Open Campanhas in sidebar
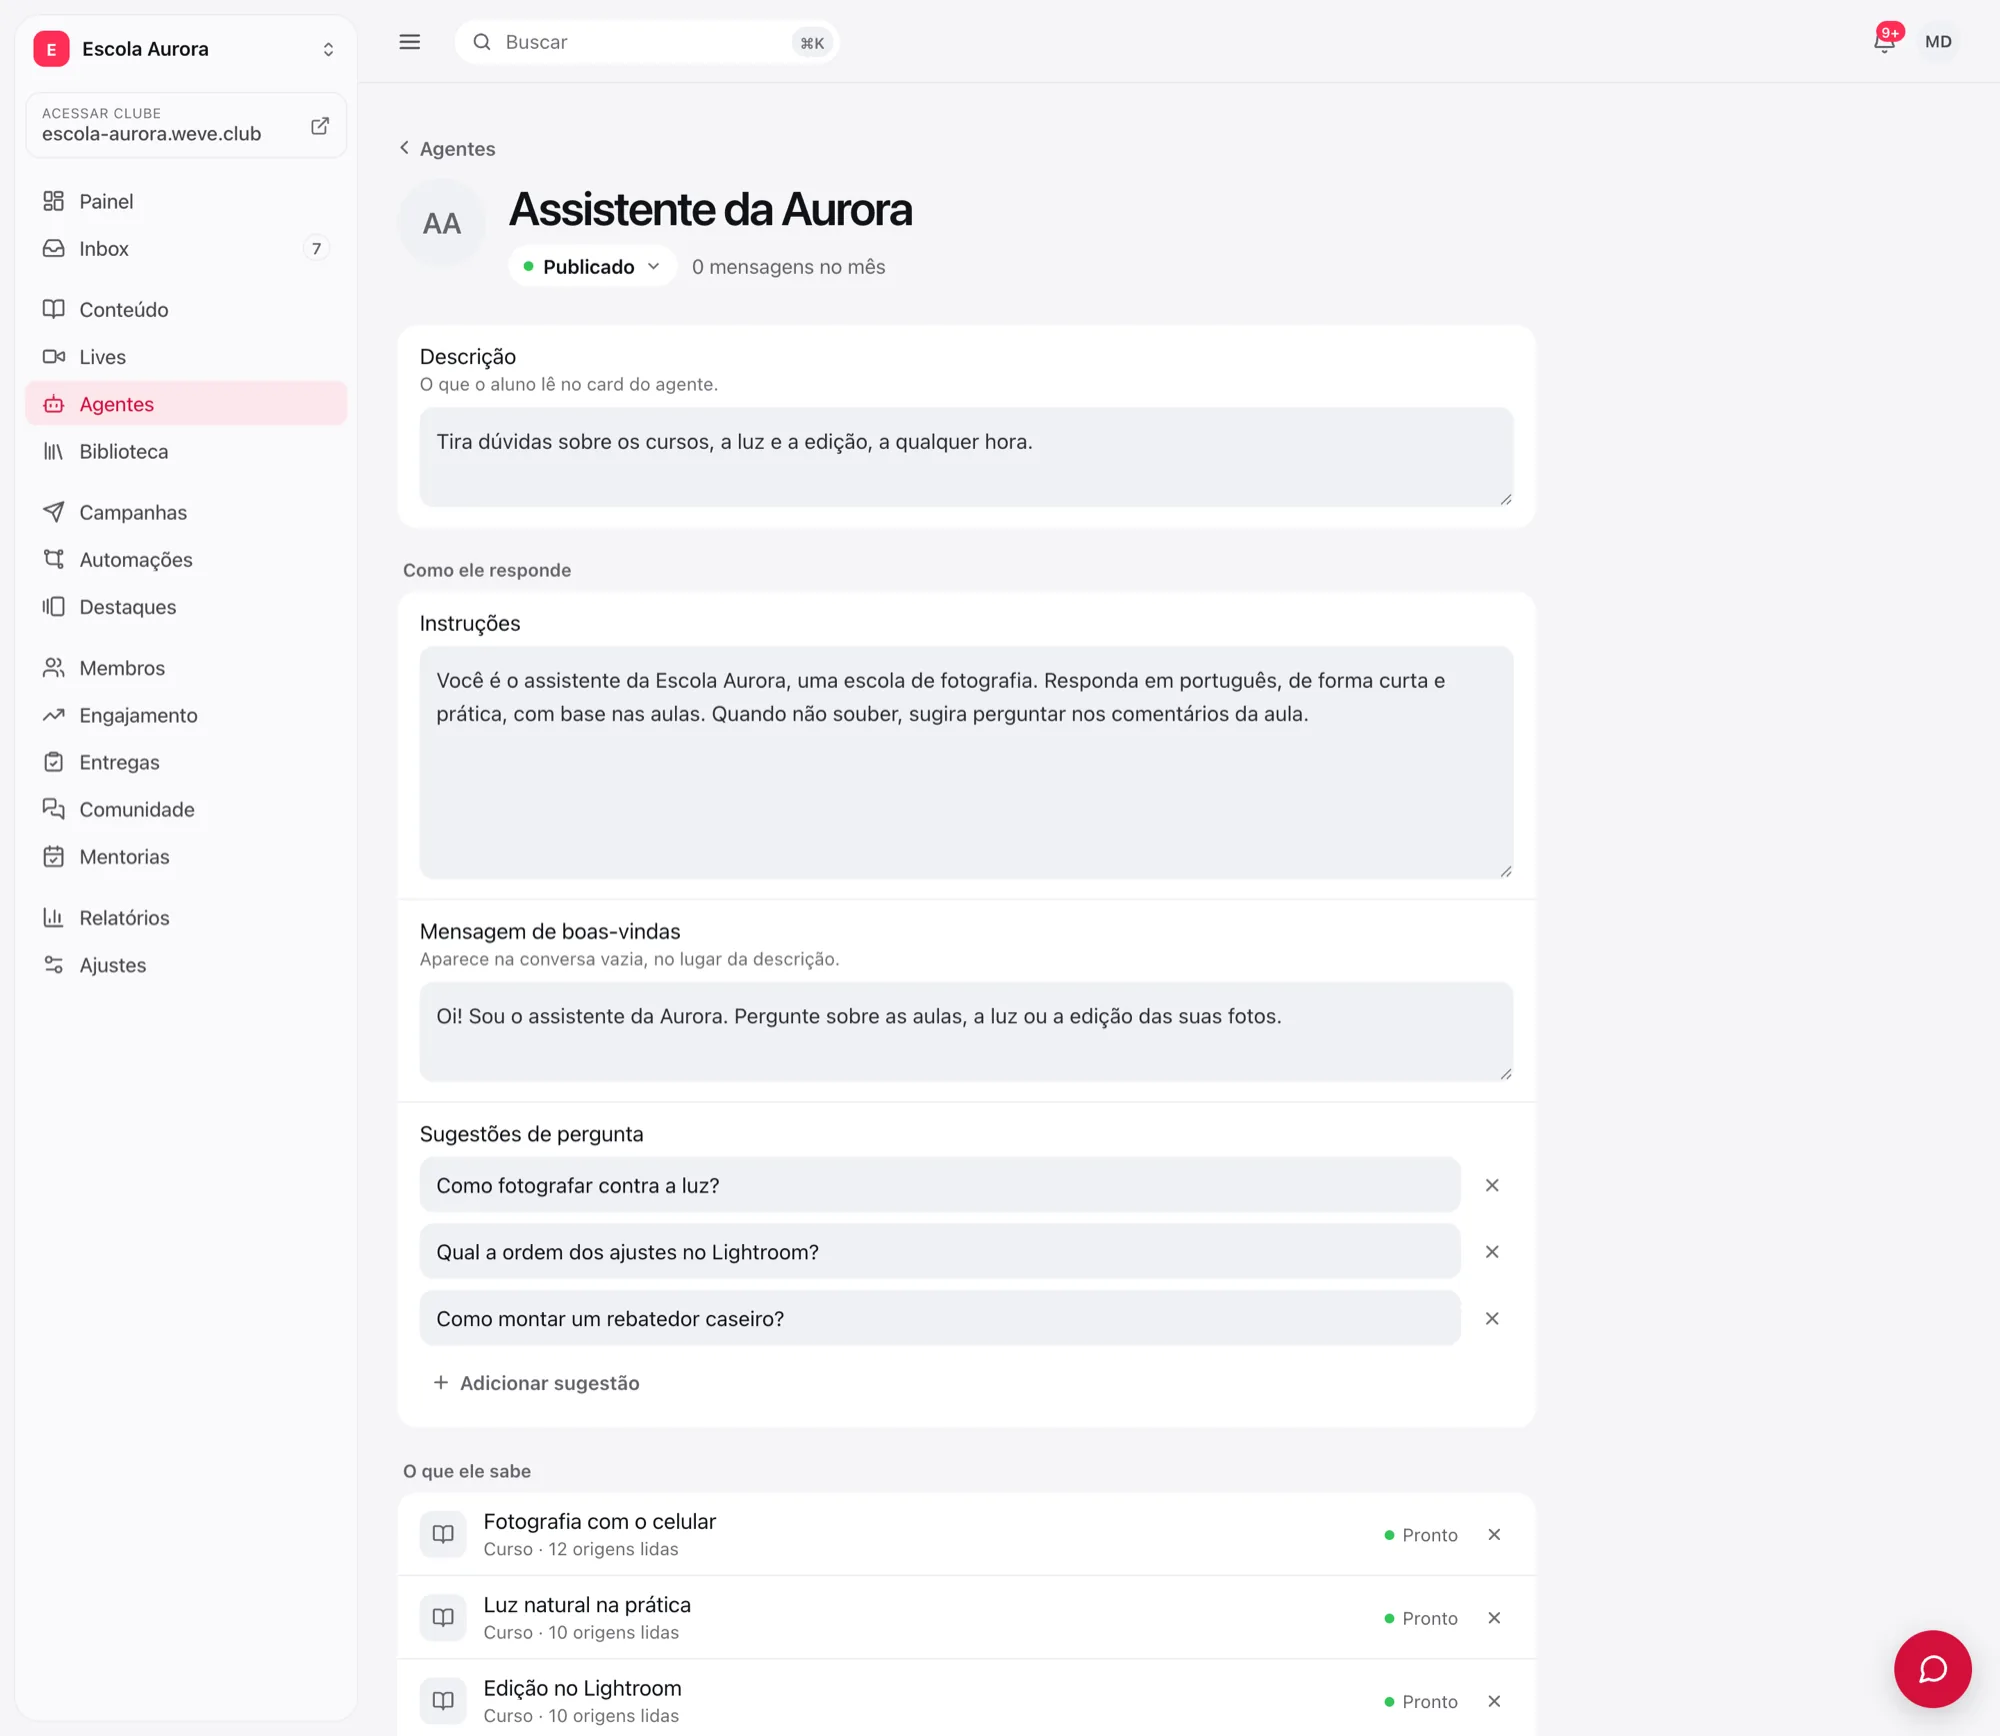 (186, 513)
